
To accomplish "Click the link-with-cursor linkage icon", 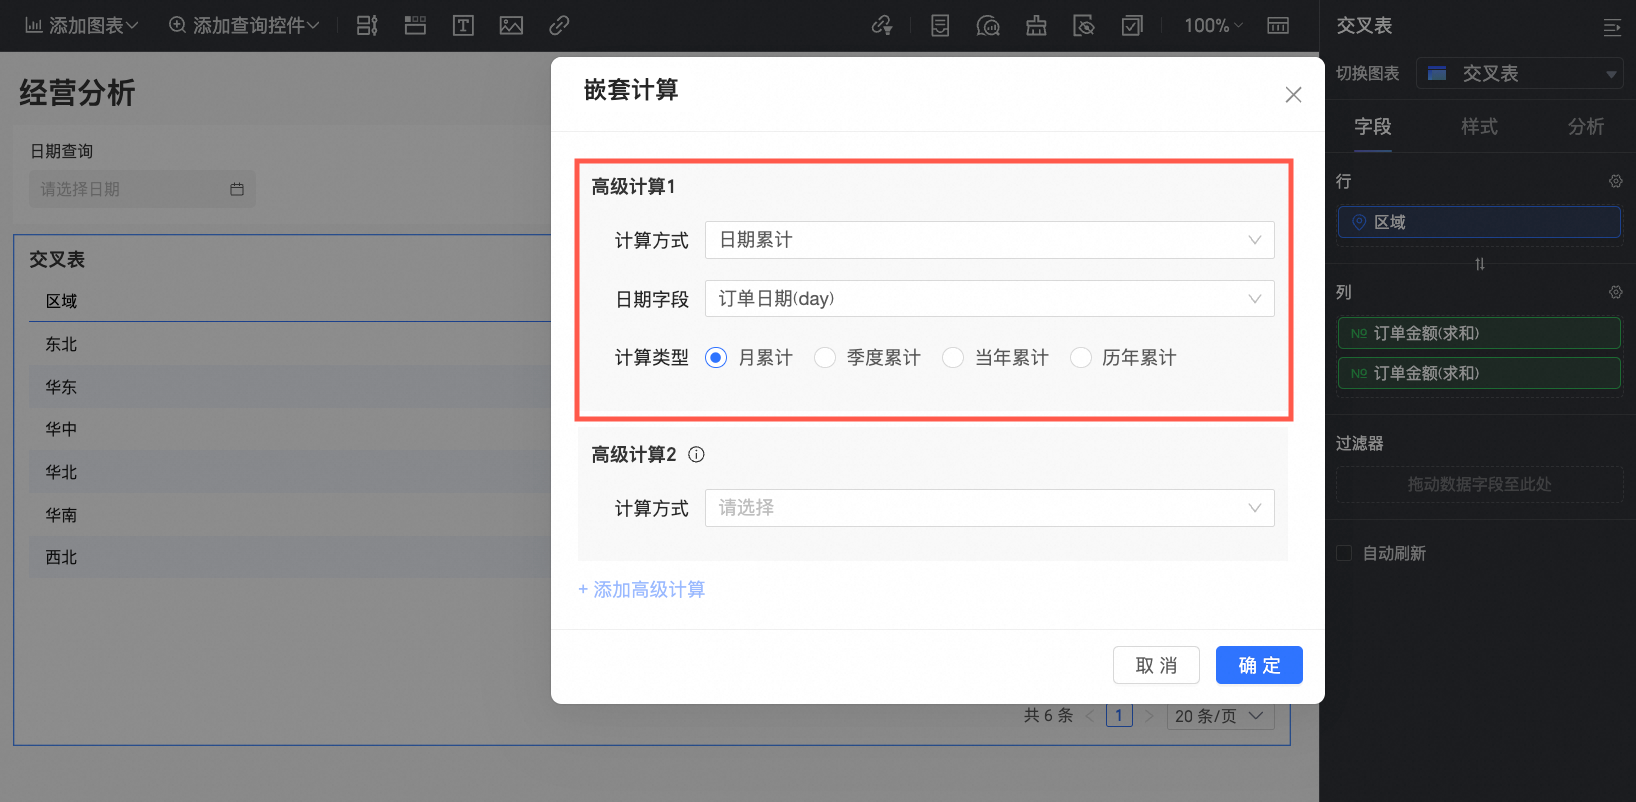I will pyautogui.click(x=882, y=25).
